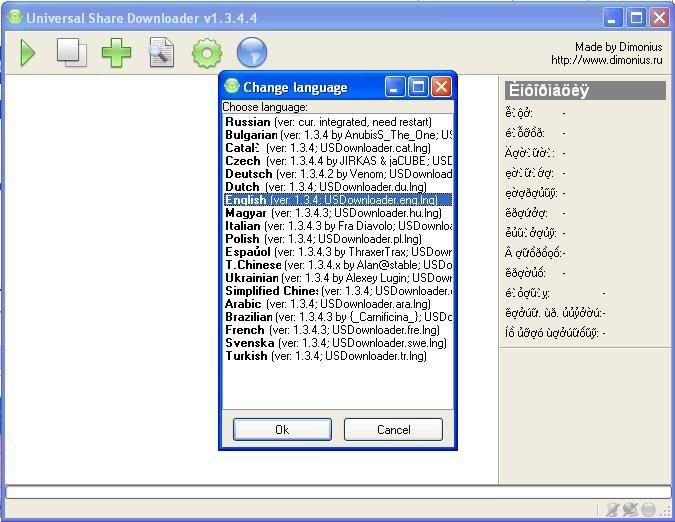The width and height of the screenshot is (675, 522).
Task: Click the empty status text field
Action: (x=338, y=492)
